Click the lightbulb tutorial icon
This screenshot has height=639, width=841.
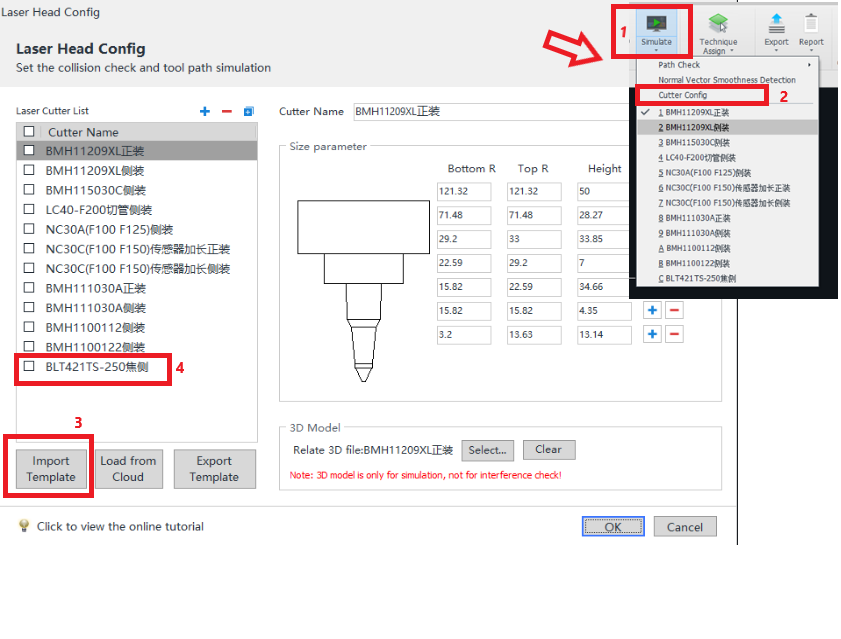tap(24, 526)
